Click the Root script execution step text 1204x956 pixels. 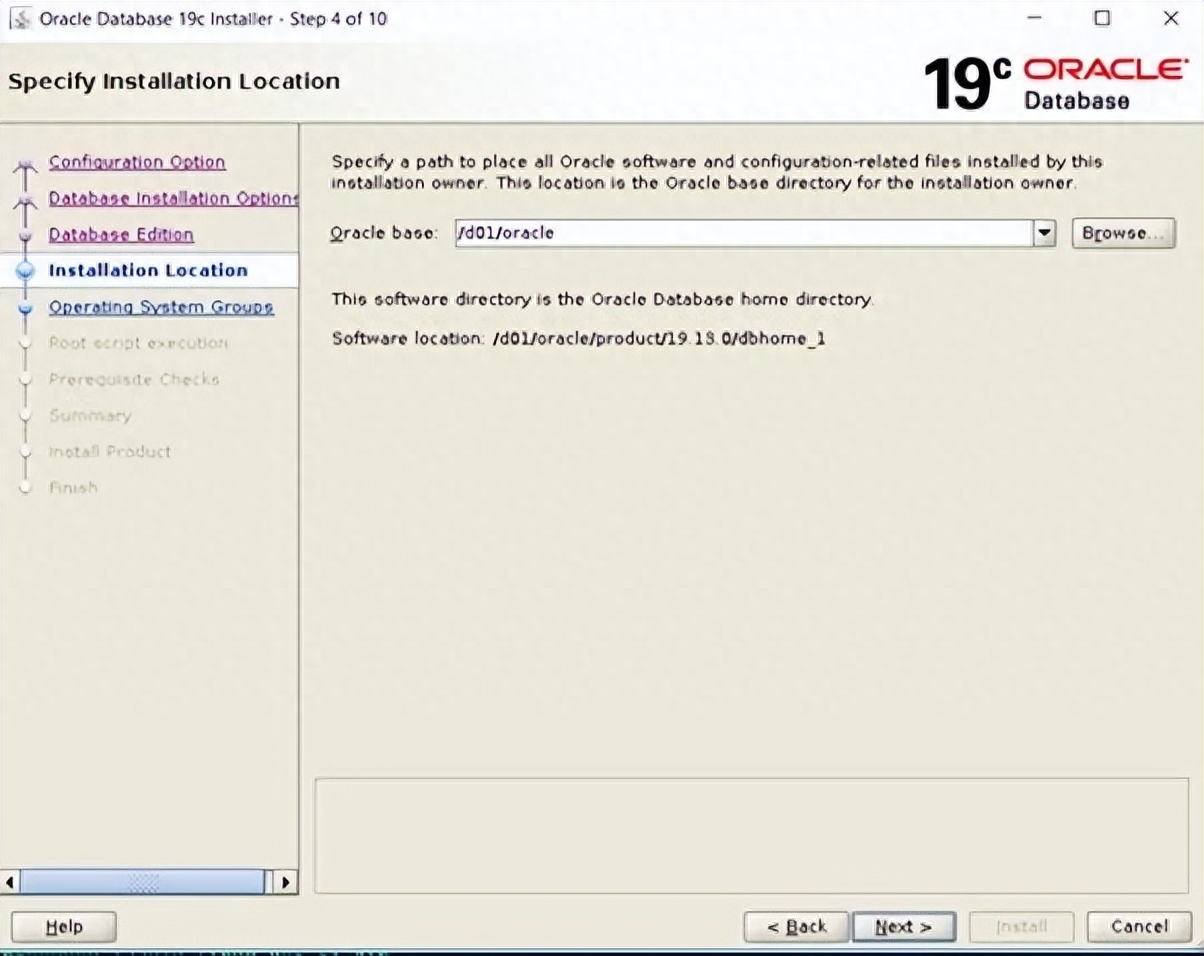pyautogui.click(x=138, y=343)
